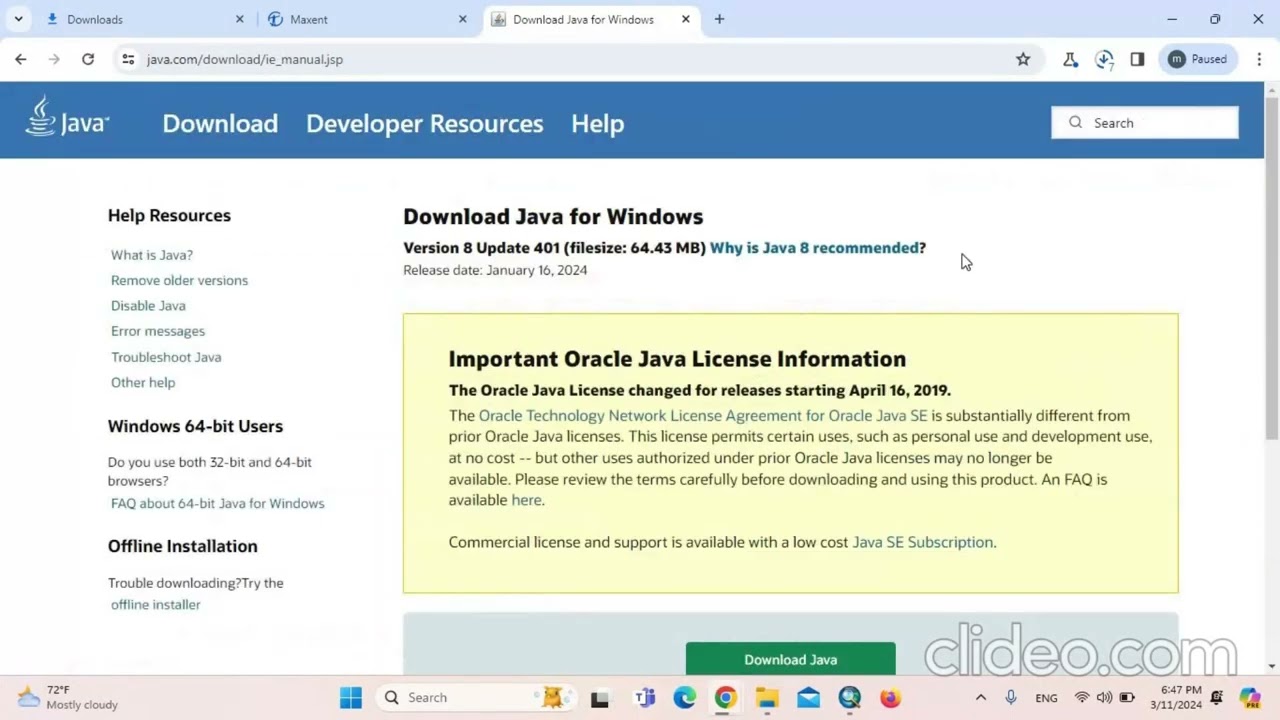
Task: Reload the page with the refresh icon
Action: [x=88, y=59]
